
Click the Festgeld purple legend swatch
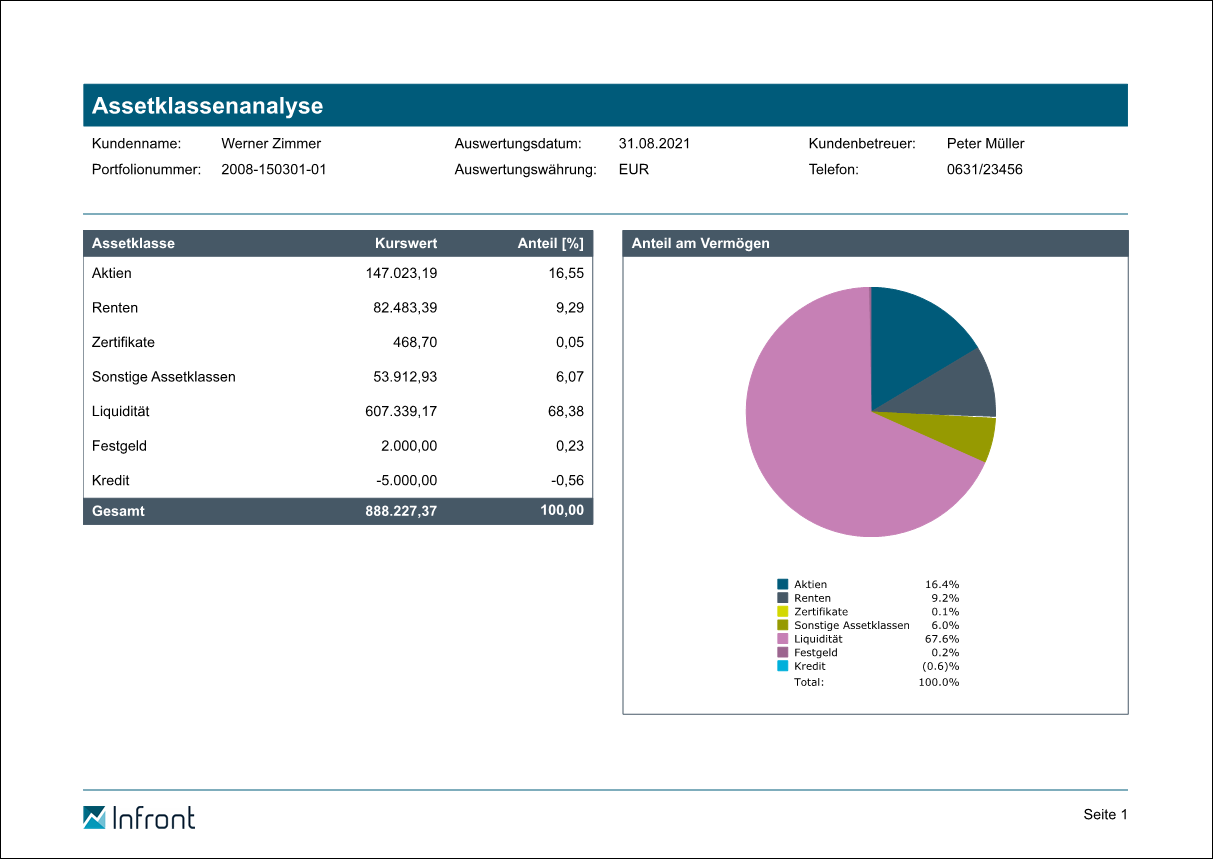coord(783,652)
